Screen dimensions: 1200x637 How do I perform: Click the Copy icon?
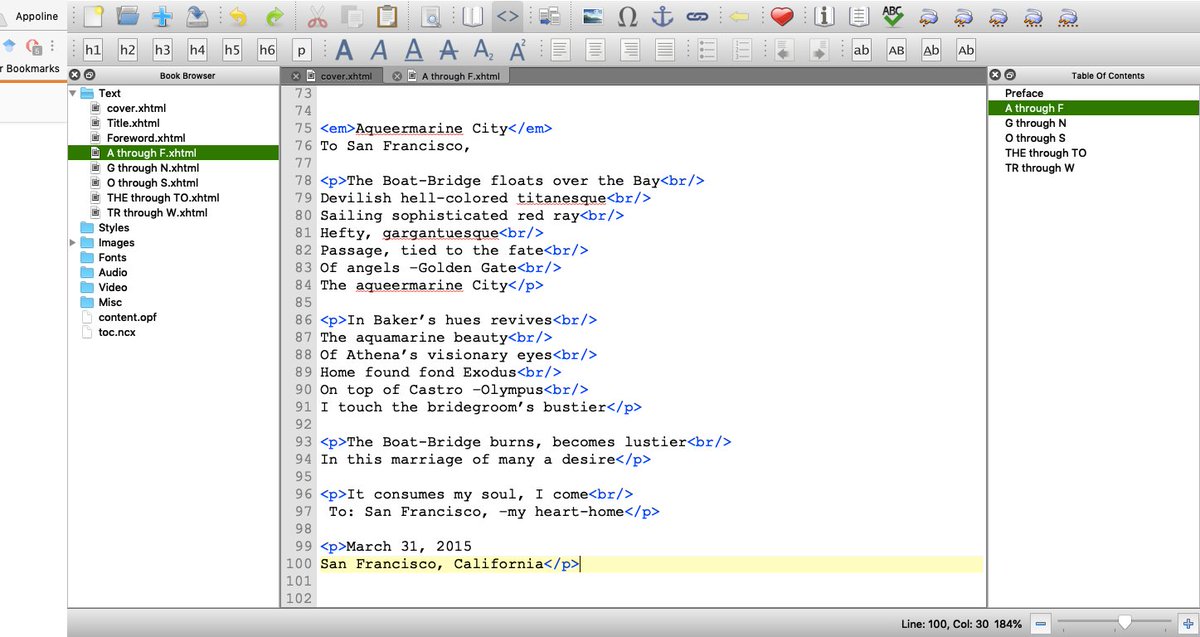[x=351, y=16]
